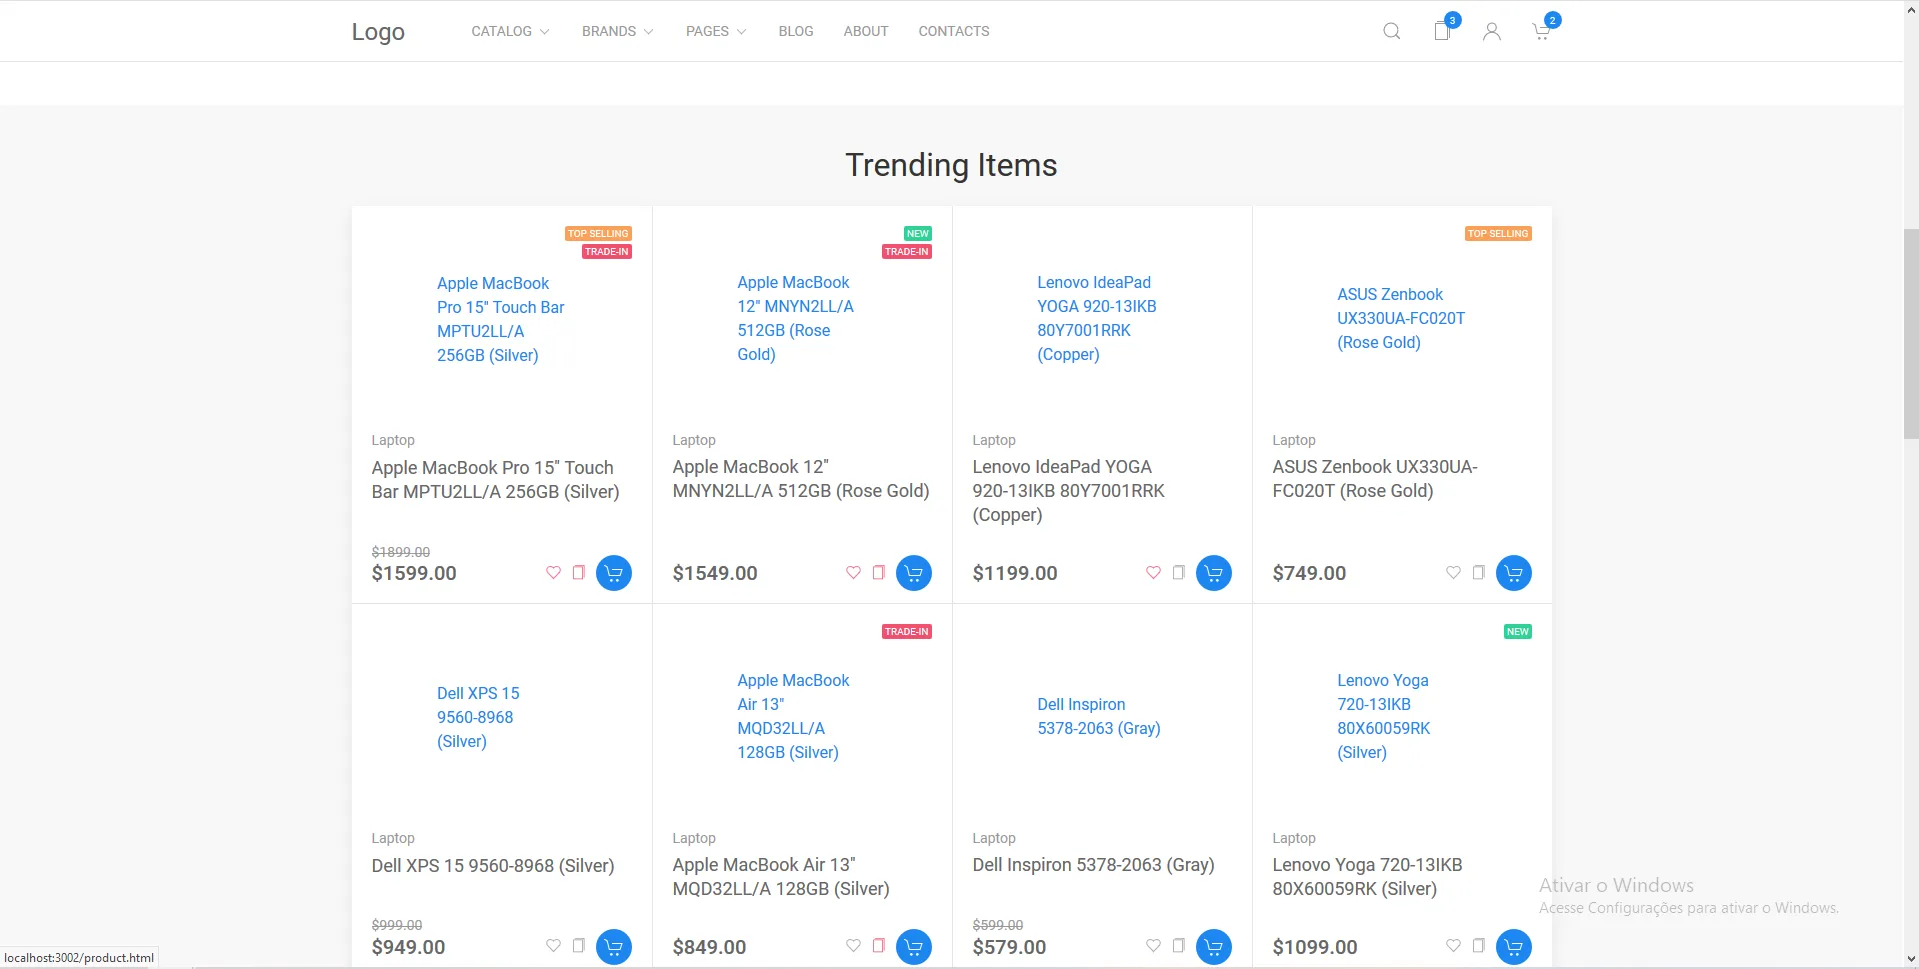This screenshot has width=1919, height=969.
Task: Open the Contacts menu item
Action: coord(954,31)
